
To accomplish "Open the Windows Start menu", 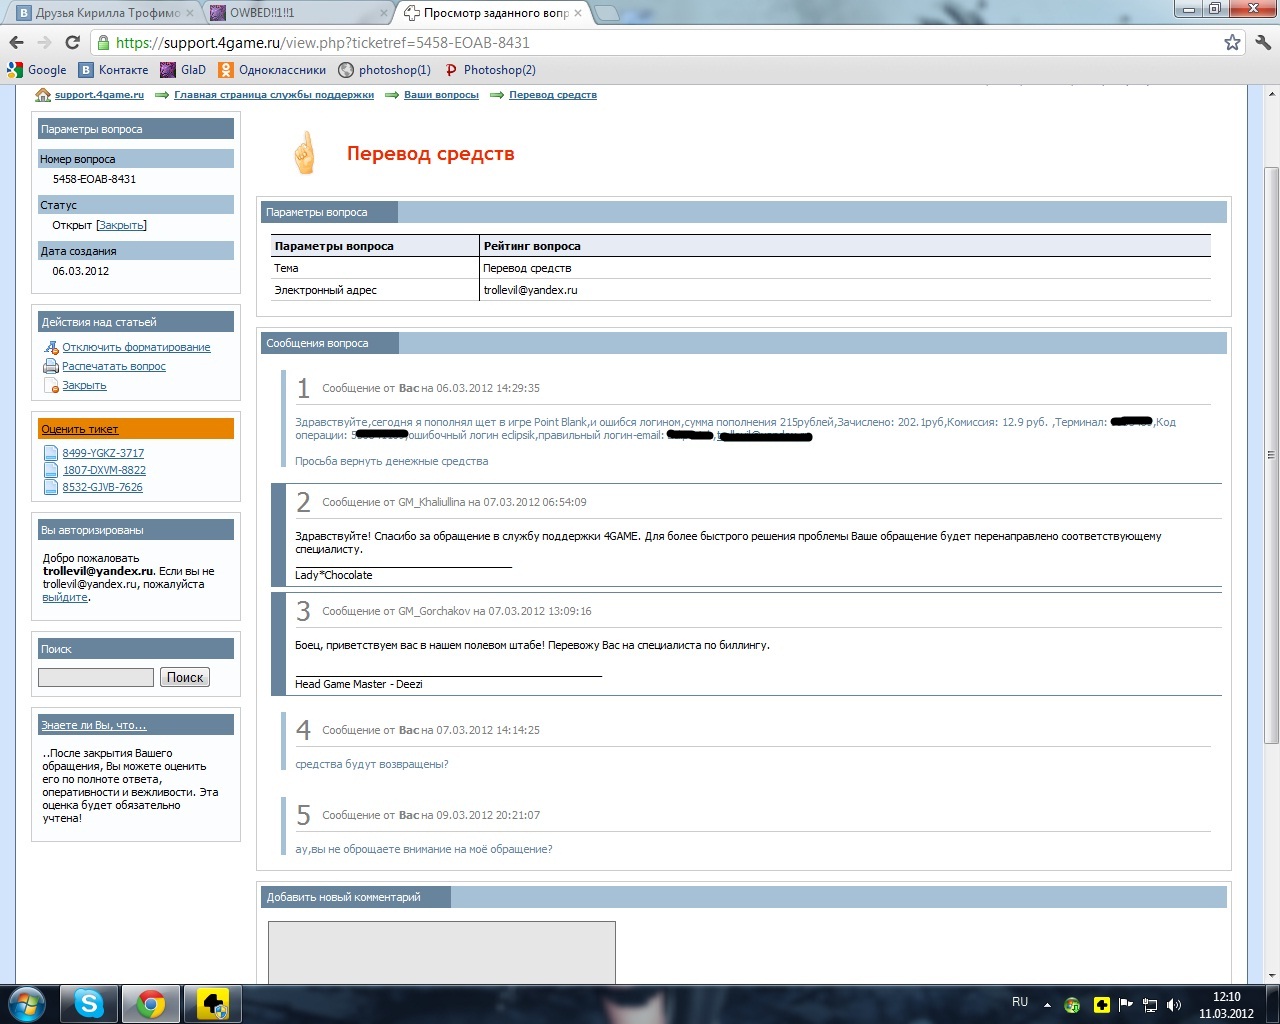I will [27, 1004].
